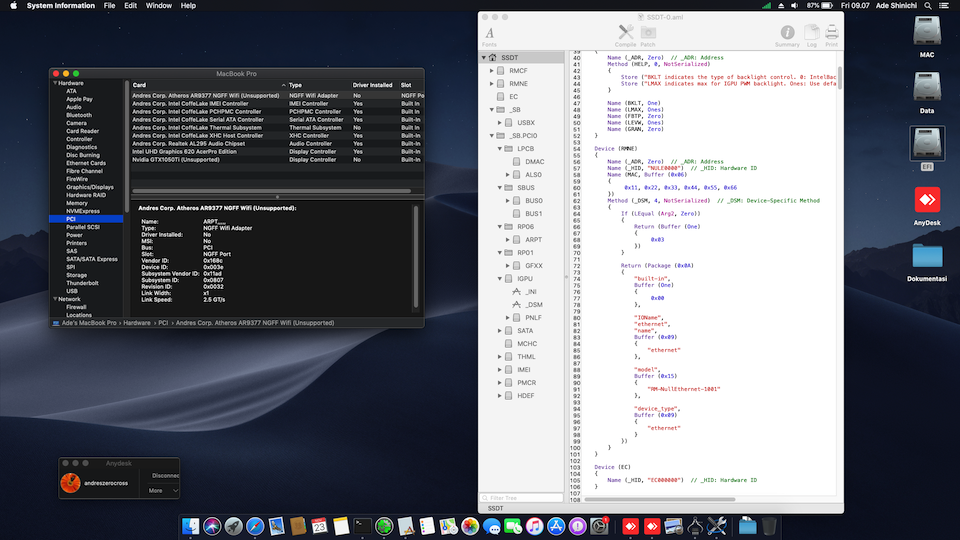This screenshot has height=540, width=960.
Task: Collapse the _SB.PCI0 tree node
Action: (492, 135)
